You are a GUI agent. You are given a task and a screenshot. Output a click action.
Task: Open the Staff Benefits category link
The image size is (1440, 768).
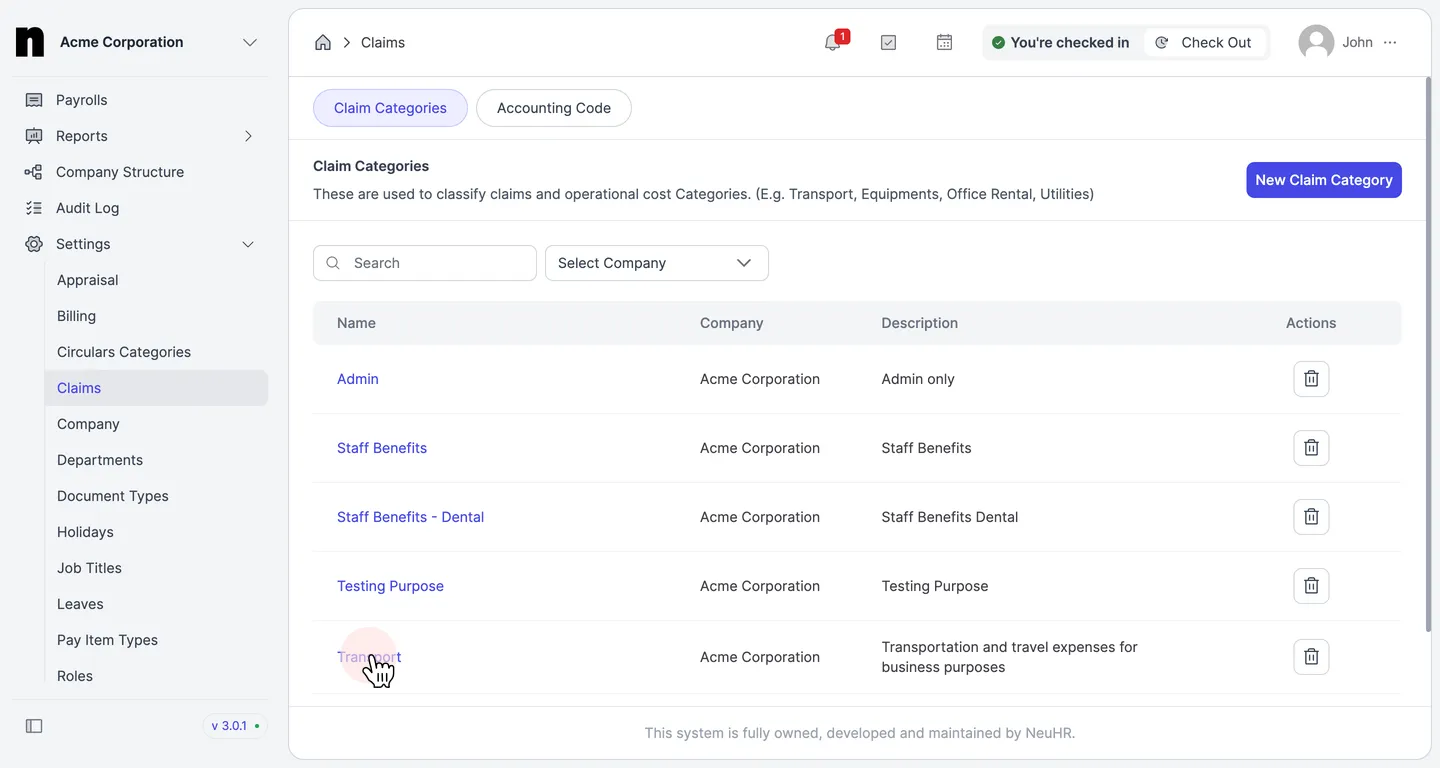pyautogui.click(x=382, y=448)
